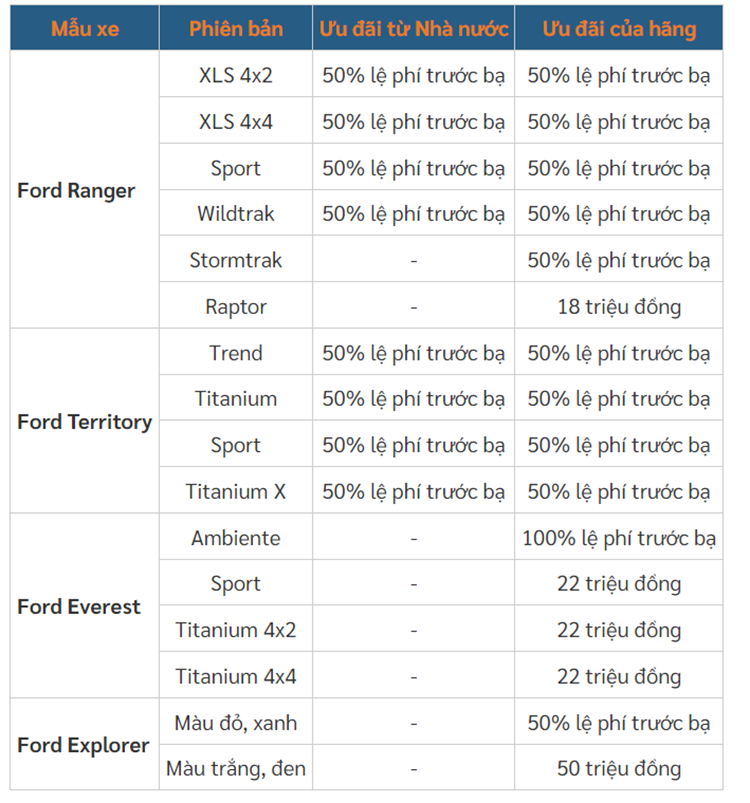
Task: Click the "Mẫu xe" column header
Action: (85, 29)
